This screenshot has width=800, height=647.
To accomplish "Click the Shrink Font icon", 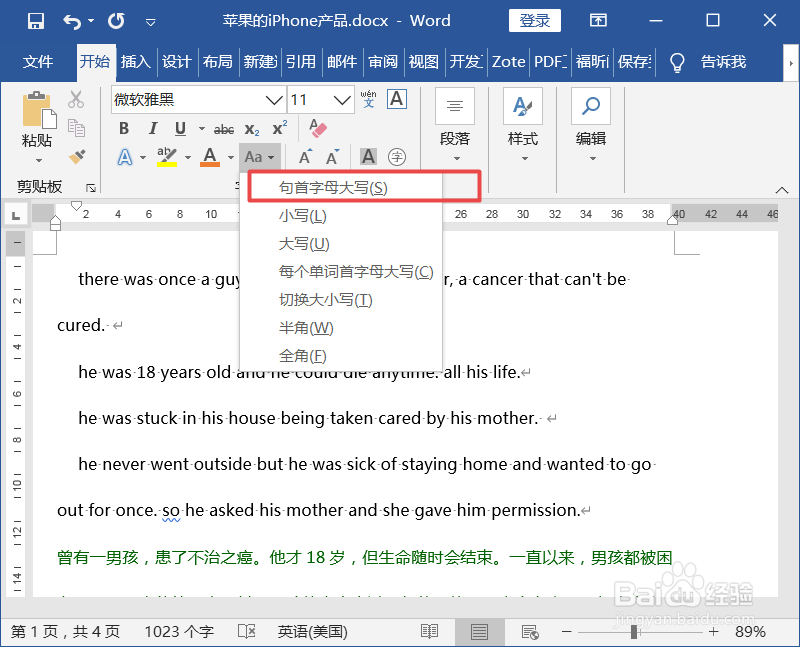I will [333, 157].
